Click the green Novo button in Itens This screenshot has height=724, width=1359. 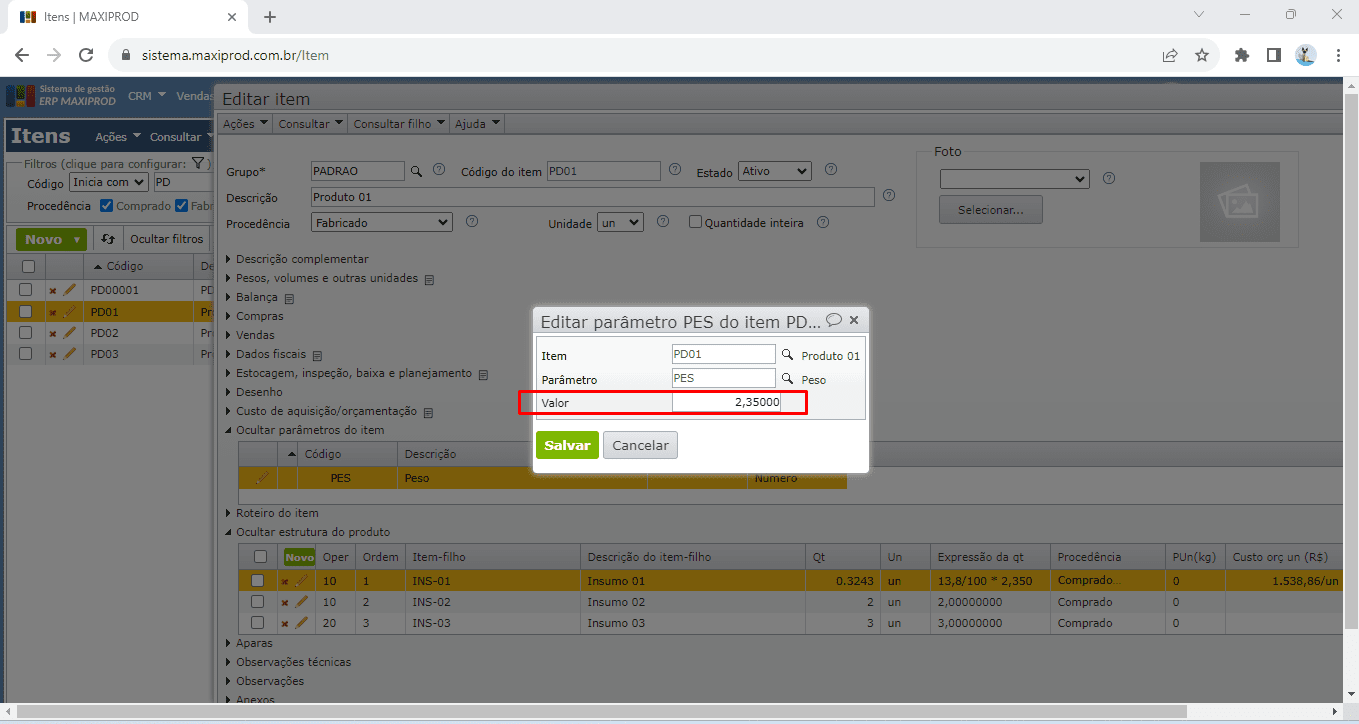point(52,239)
